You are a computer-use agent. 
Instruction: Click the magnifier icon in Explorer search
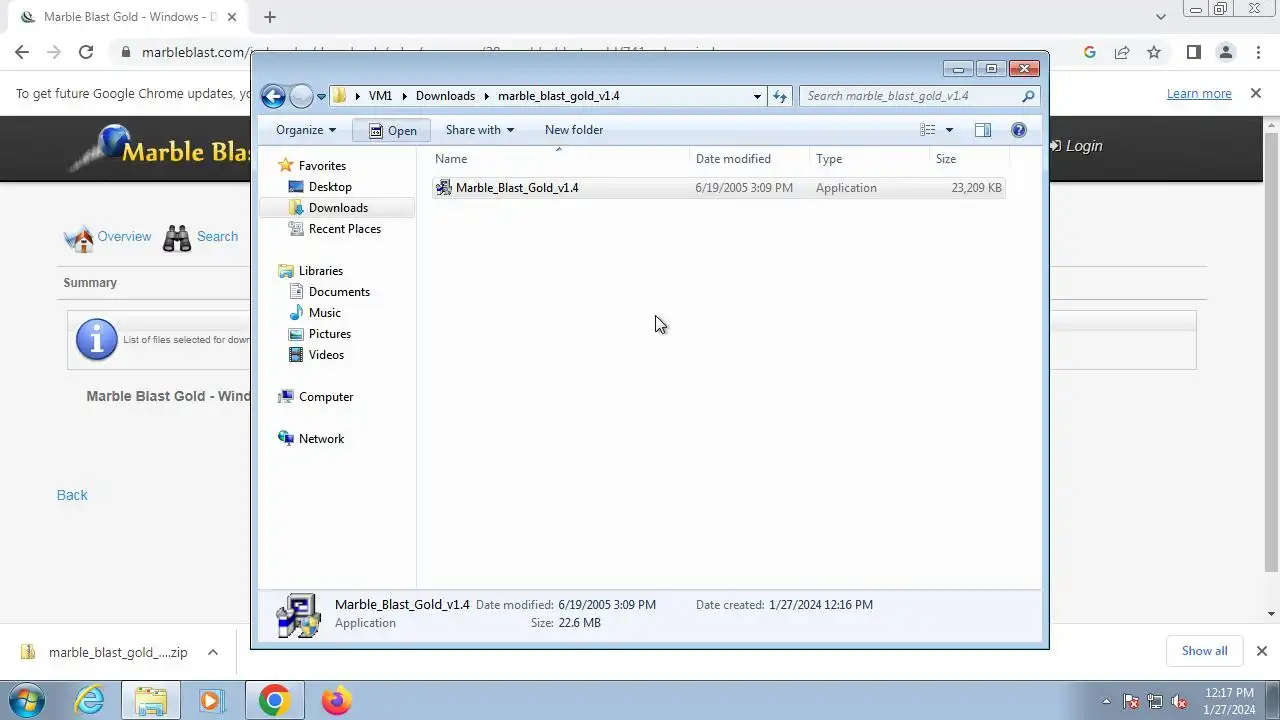tap(1028, 96)
